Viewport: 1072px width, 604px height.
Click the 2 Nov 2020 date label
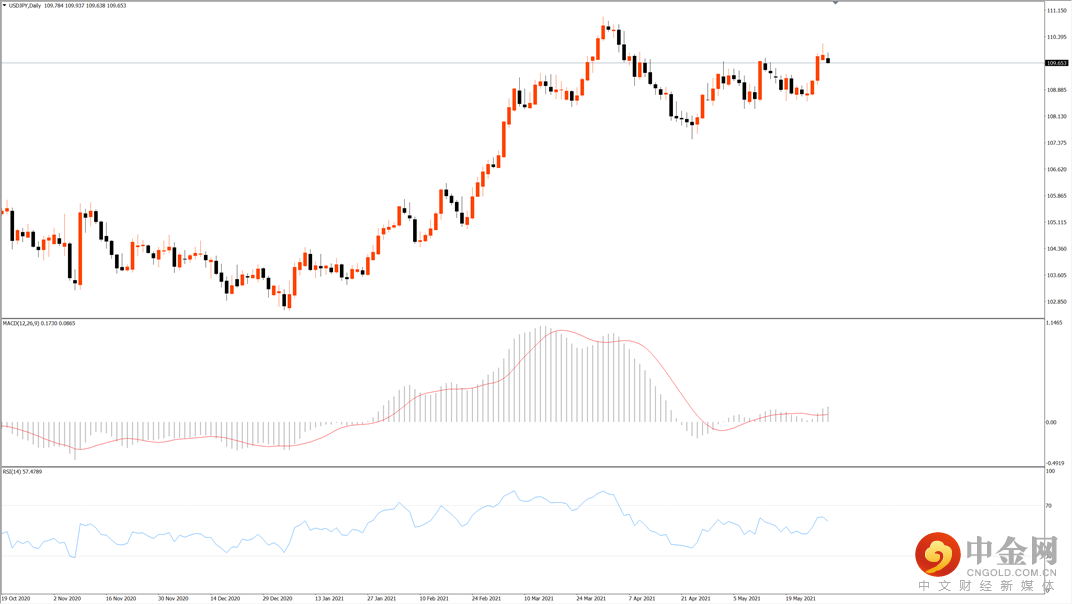[x=67, y=599]
